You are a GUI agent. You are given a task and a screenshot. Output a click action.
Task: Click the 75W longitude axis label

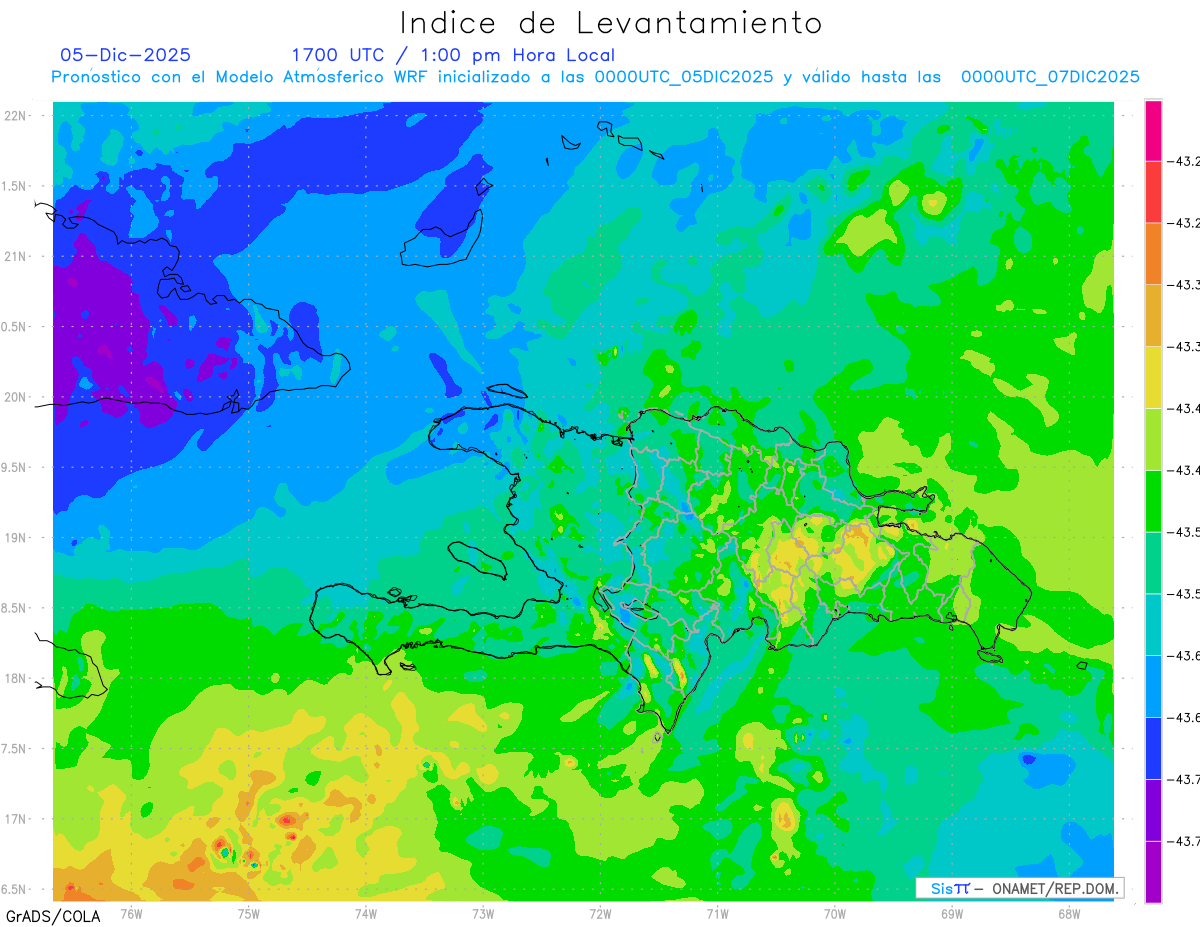point(249,913)
